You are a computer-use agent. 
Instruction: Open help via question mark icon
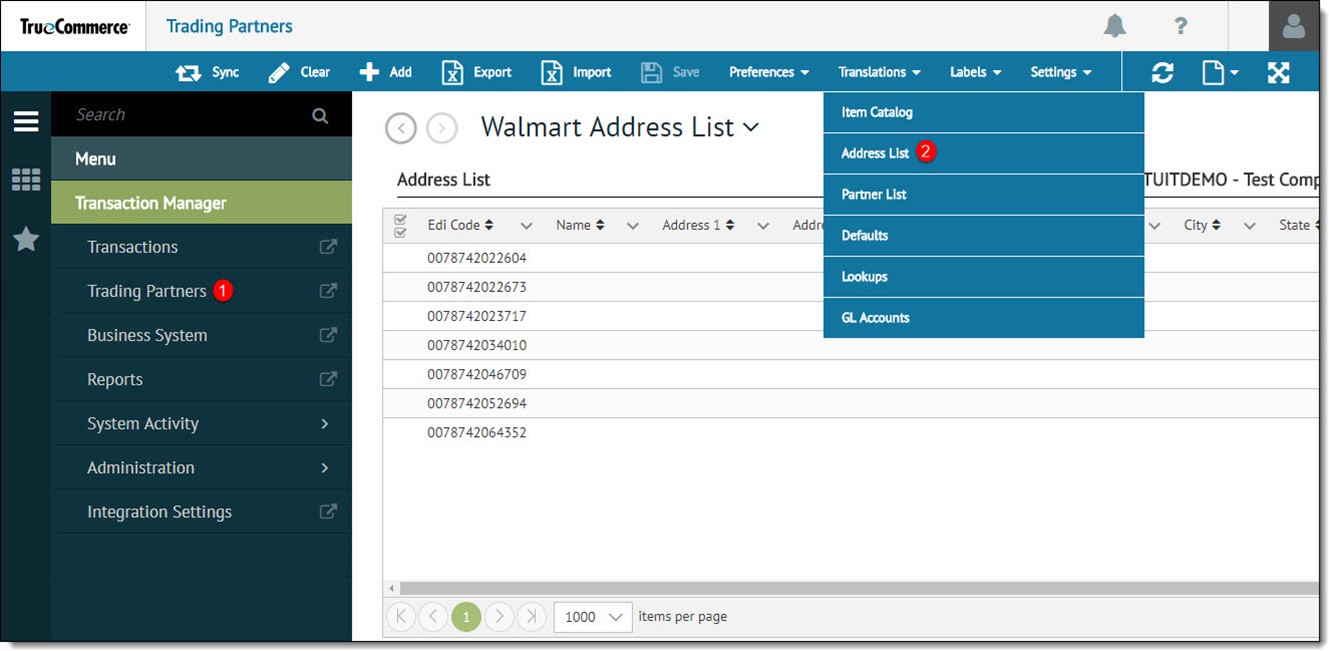tap(1181, 26)
